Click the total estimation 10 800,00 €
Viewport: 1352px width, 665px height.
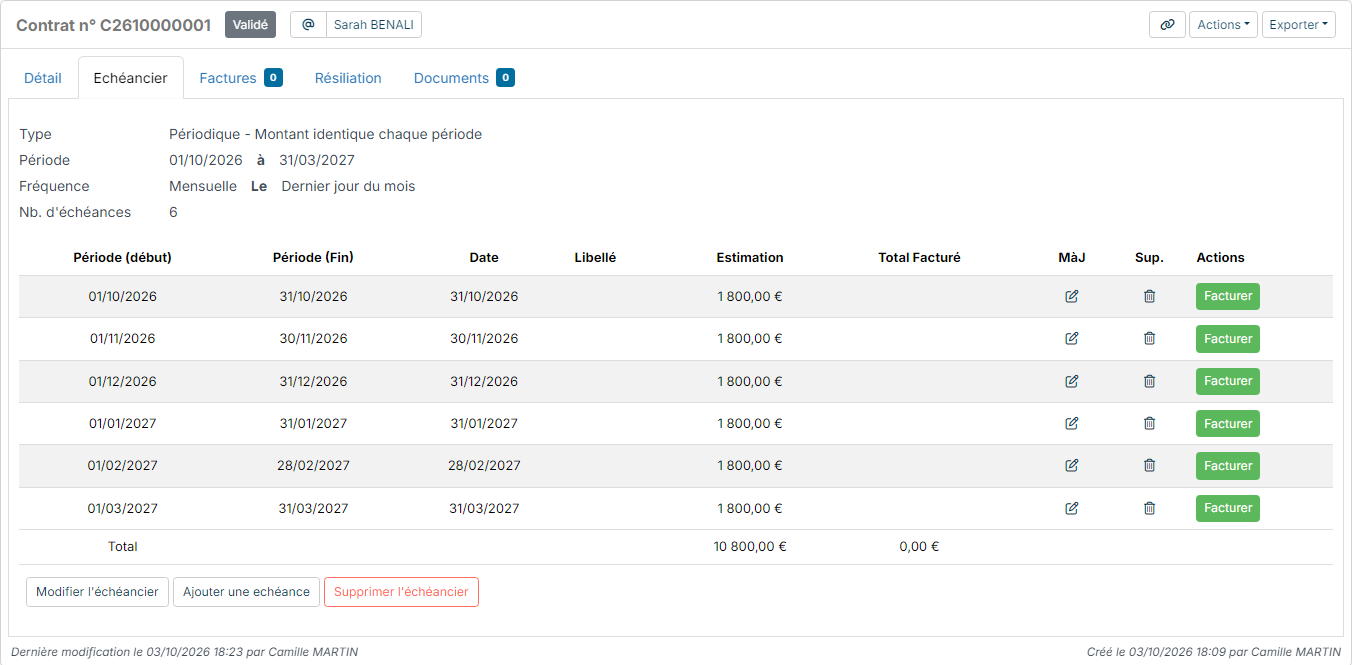750,547
